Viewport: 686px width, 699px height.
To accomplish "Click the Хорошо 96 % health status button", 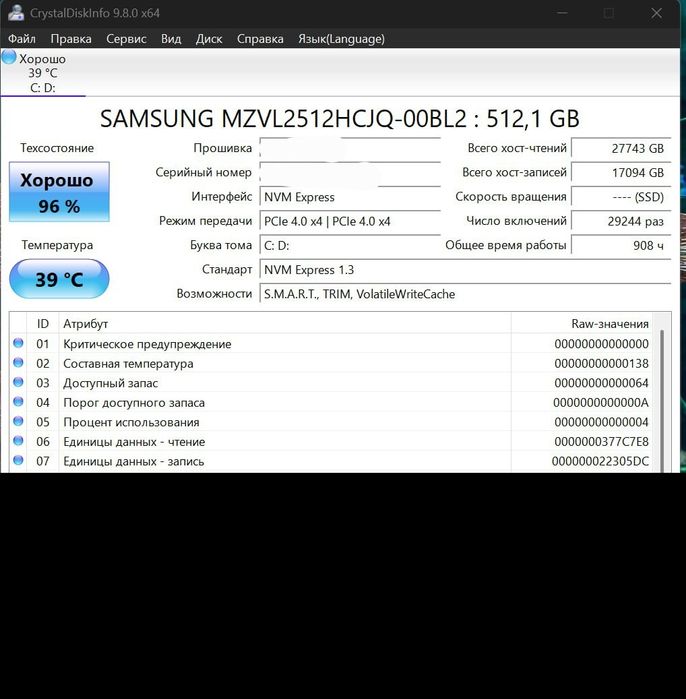I will point(59,192).
